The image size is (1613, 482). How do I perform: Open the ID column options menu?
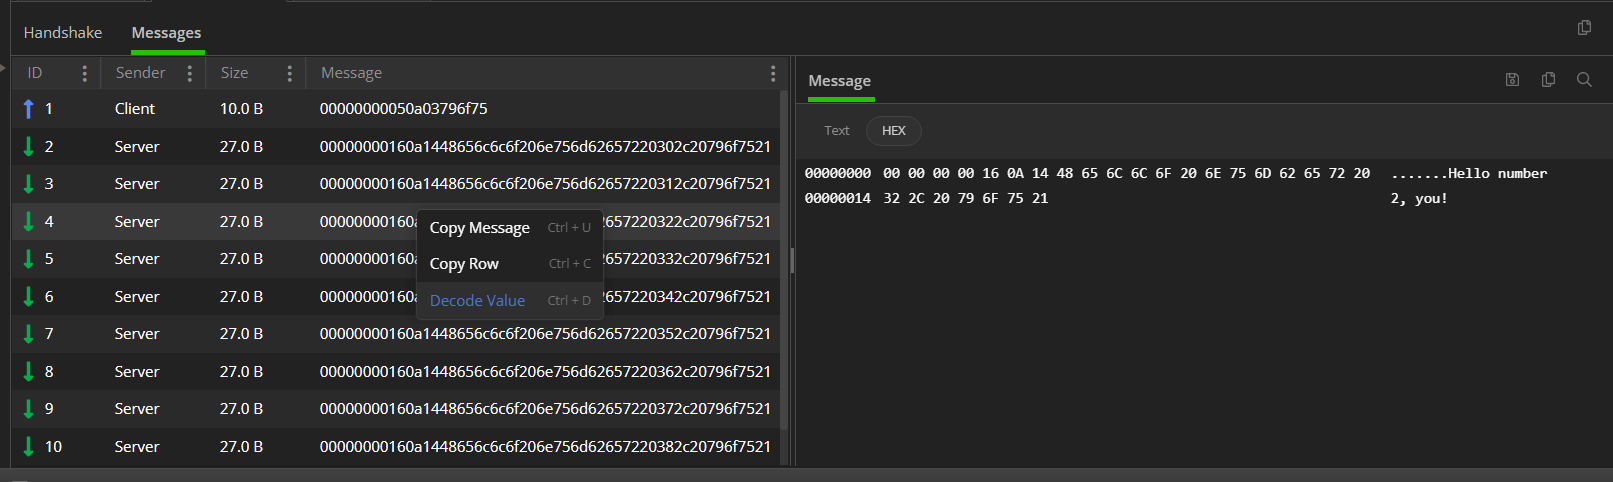84,73
